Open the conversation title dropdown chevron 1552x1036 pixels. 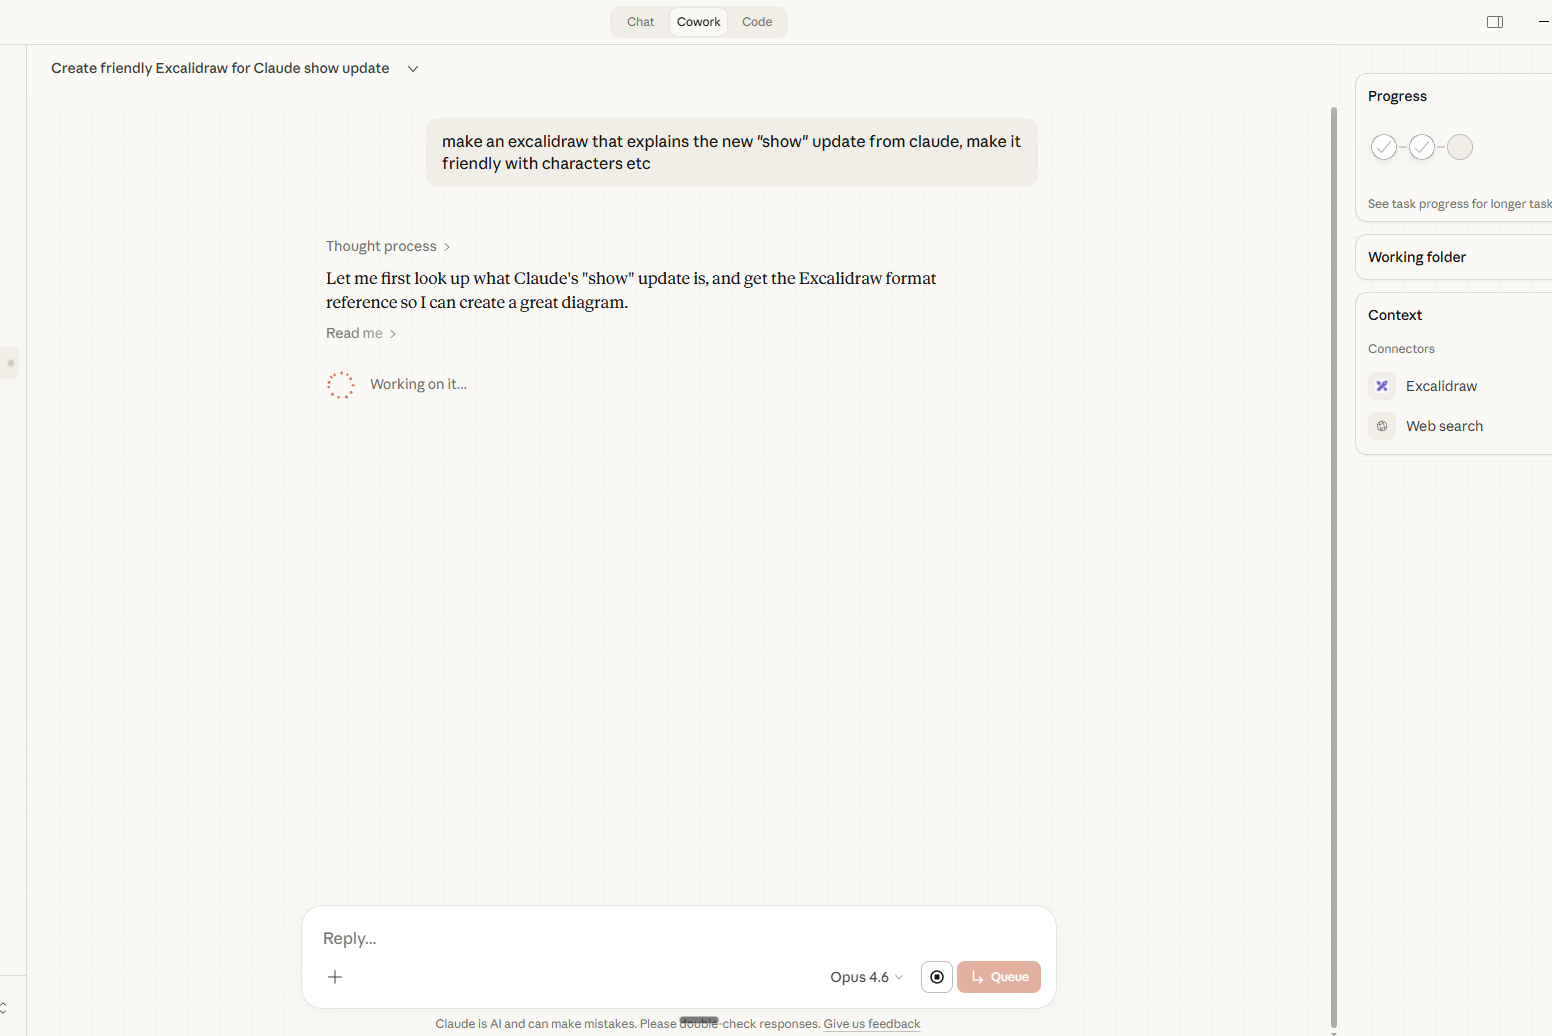413,69
